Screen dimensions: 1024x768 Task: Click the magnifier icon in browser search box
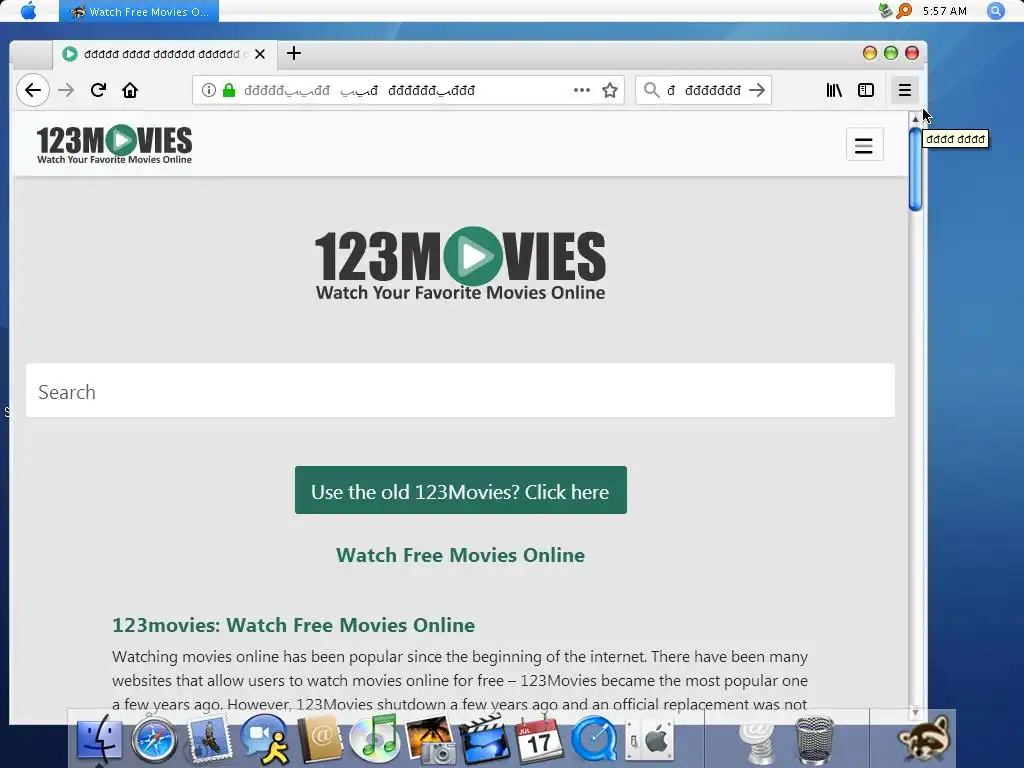[651, 90]
